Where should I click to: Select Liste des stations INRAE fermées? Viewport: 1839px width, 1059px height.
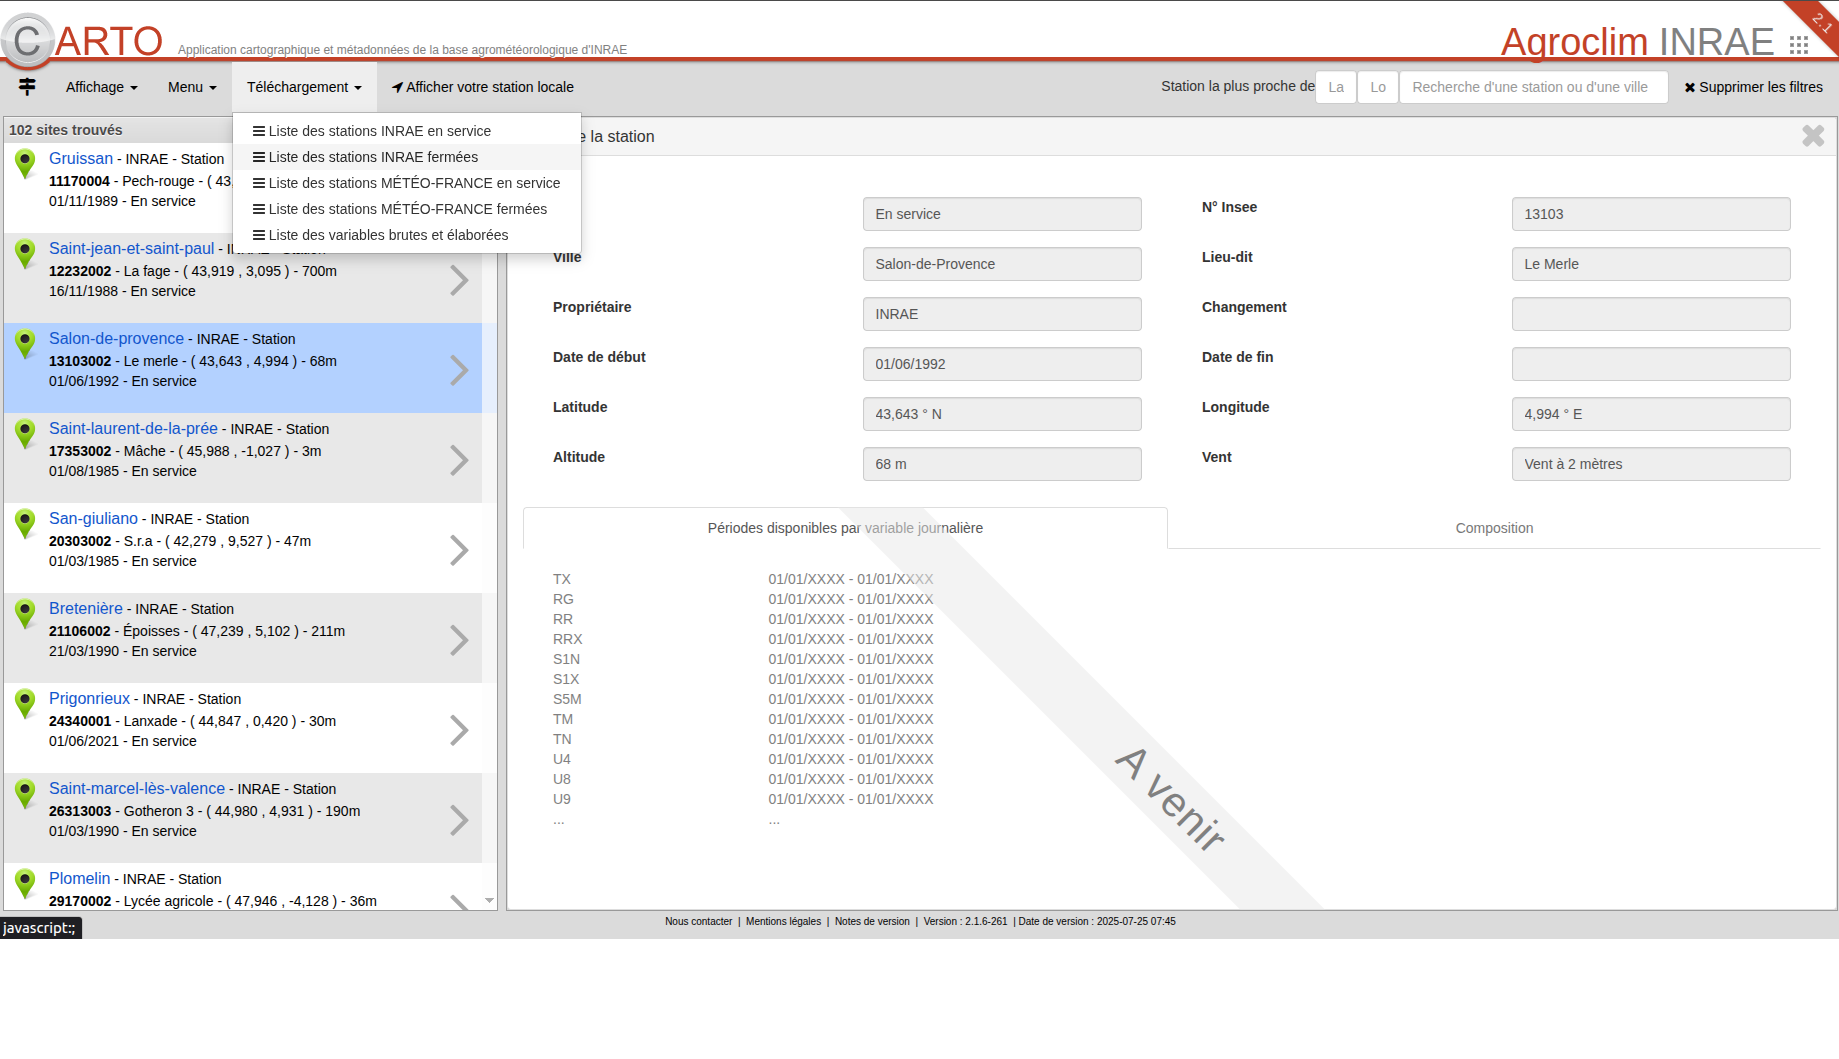coord(373,157)
